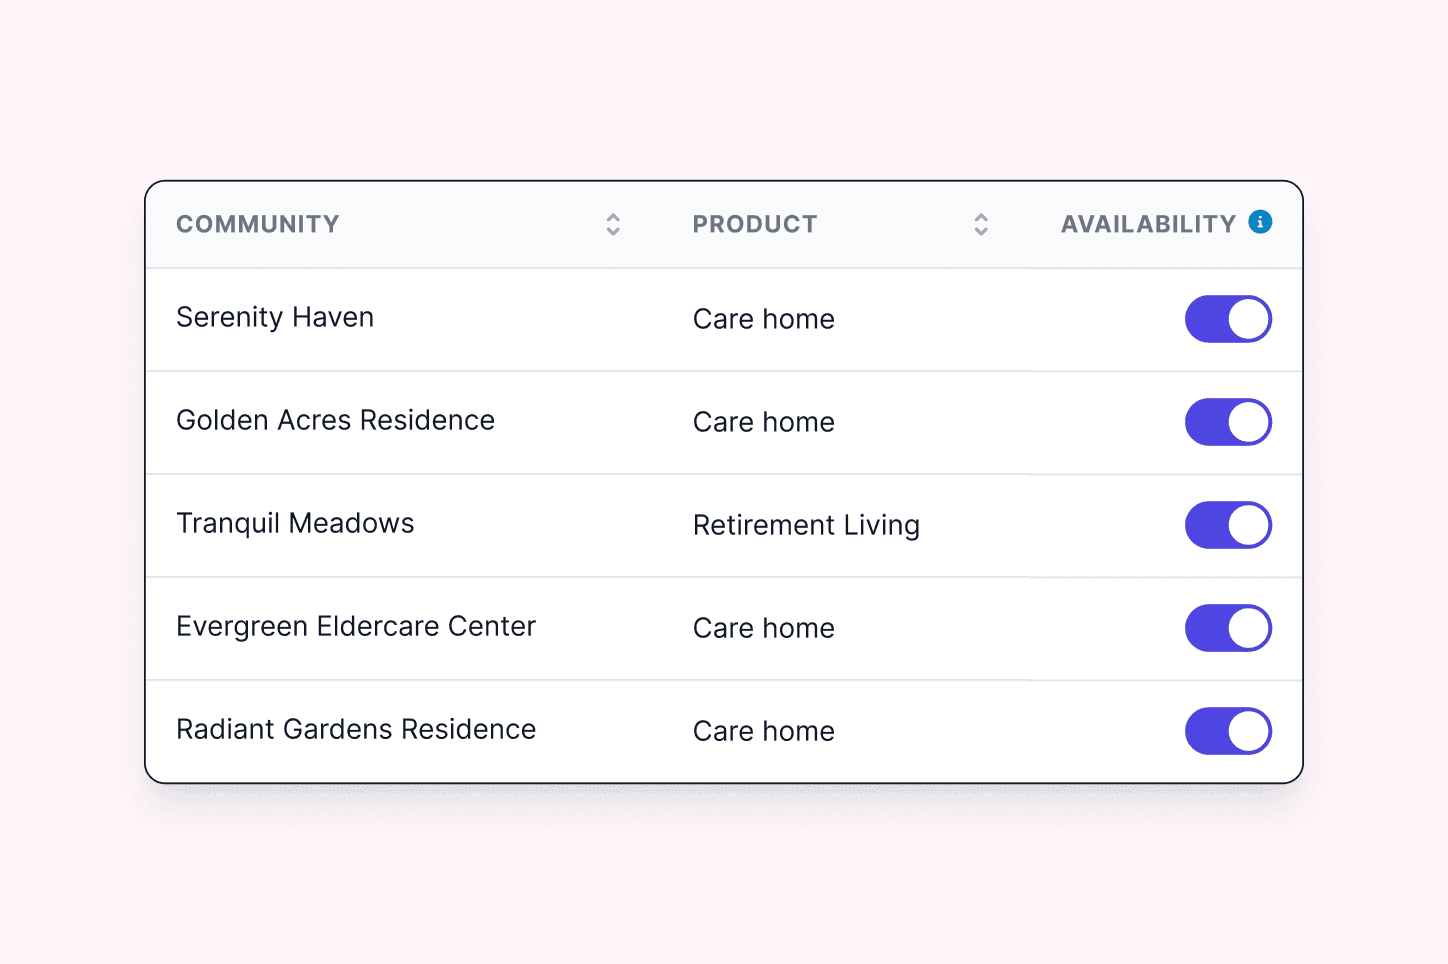Screen dimensions: 1448x964
Task: Open Evergreen Eldercare Center entry
Action: point(356,627)
